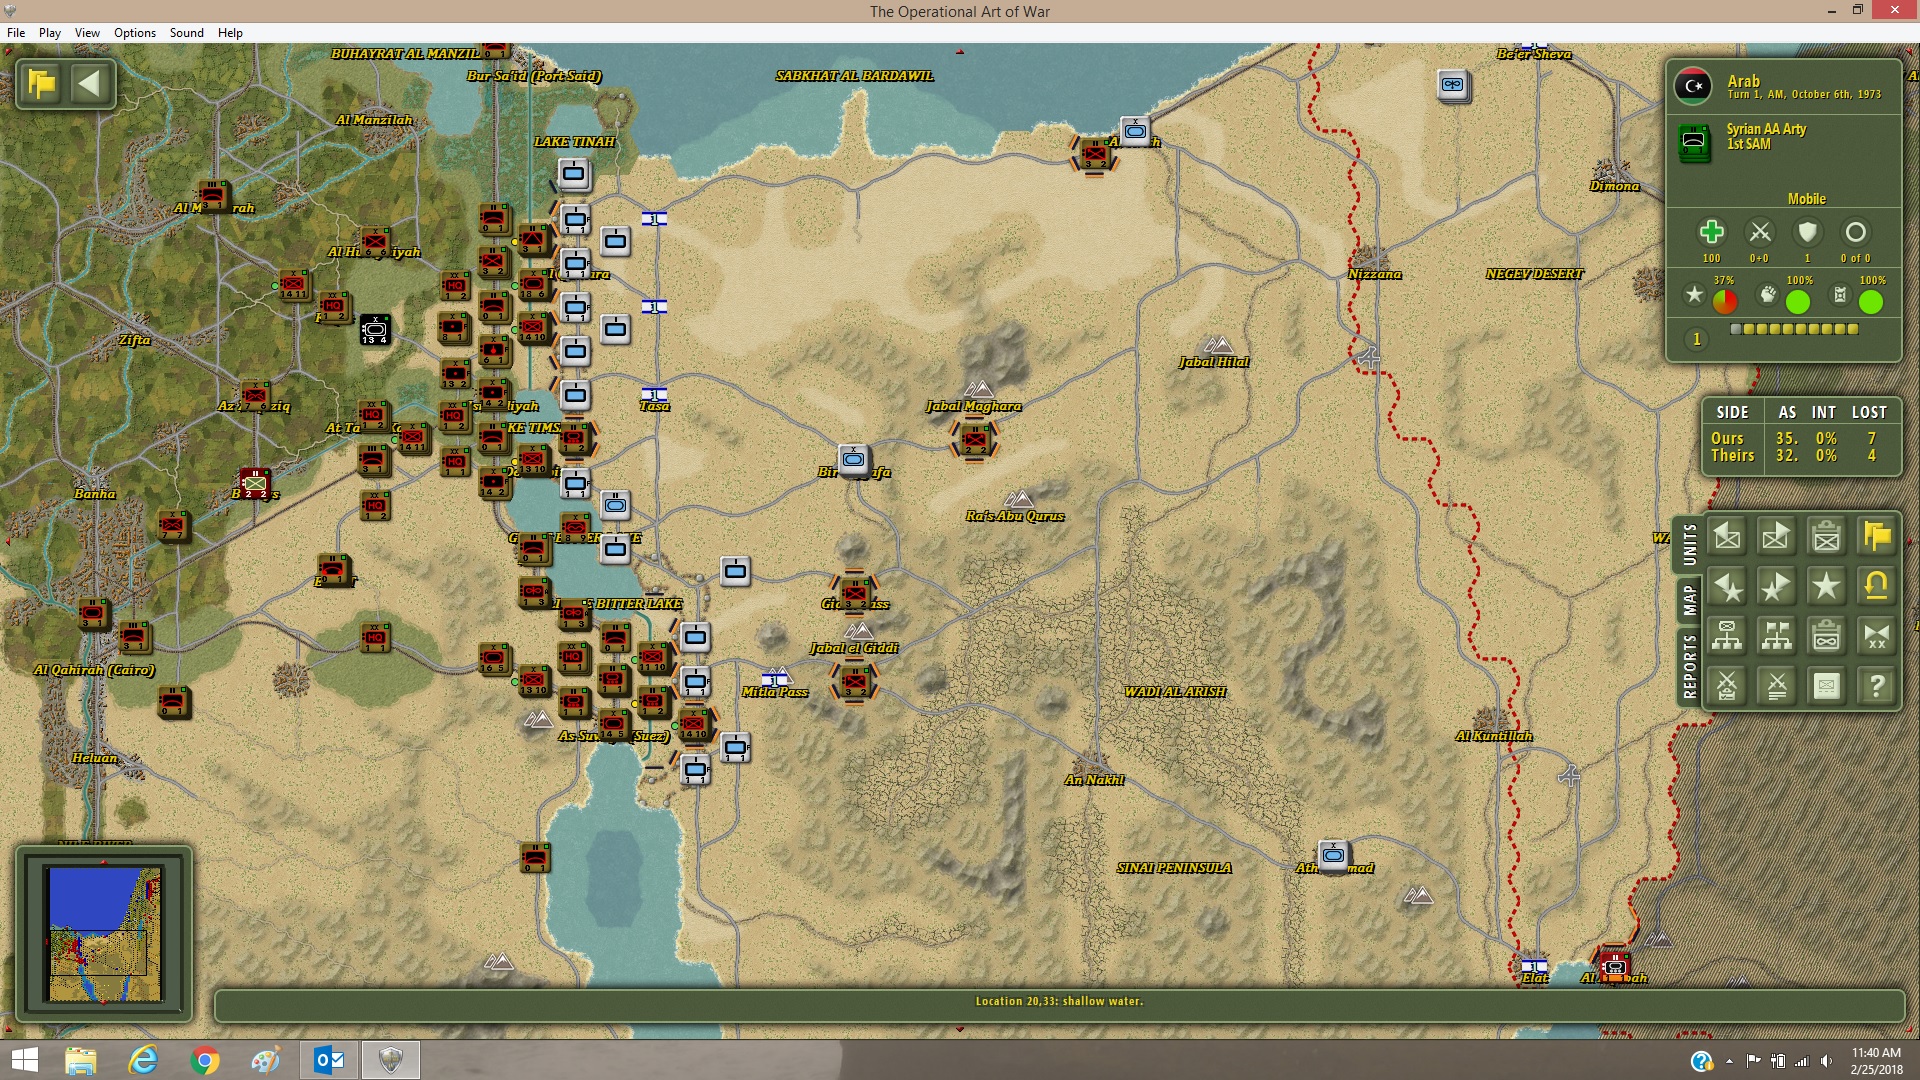Switch to the MAP side tab
Image resolution: width=1920 pixels, height=1080 pixels.
click(1689, 599)
